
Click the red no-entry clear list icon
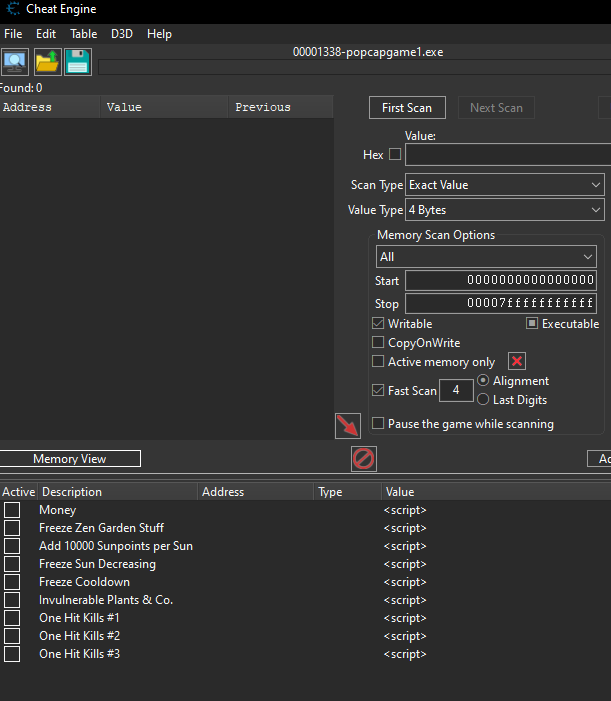click(363, 459)
